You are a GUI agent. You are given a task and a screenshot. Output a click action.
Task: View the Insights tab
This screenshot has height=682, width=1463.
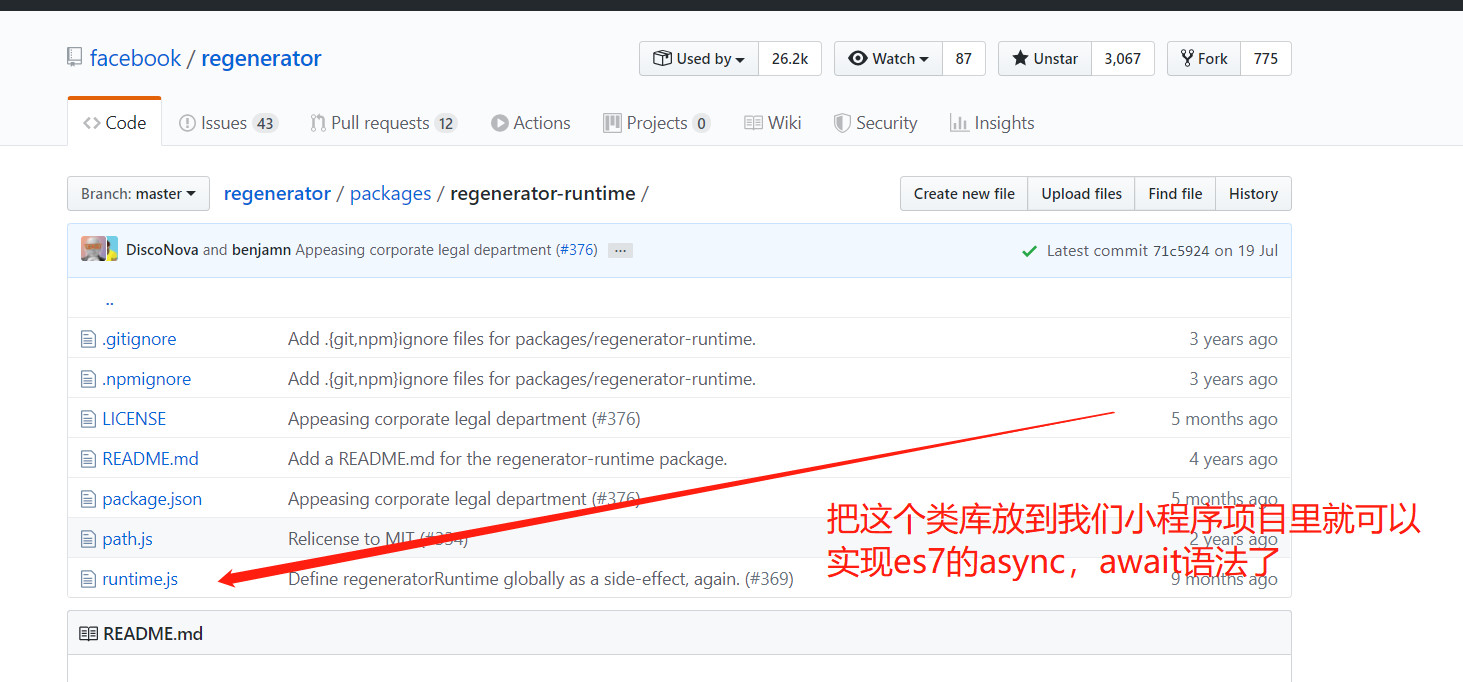click(992, 123)
